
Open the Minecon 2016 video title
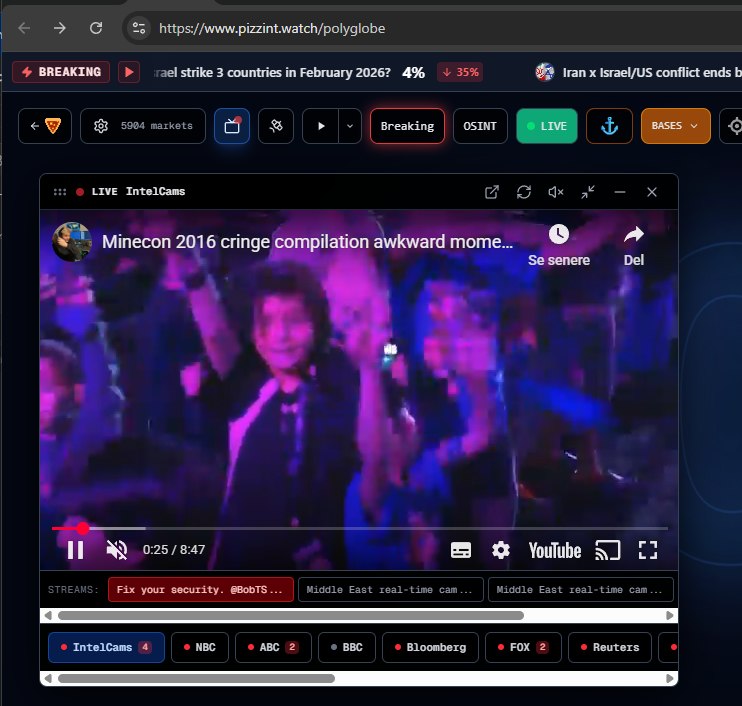click(x=308, y=242)
